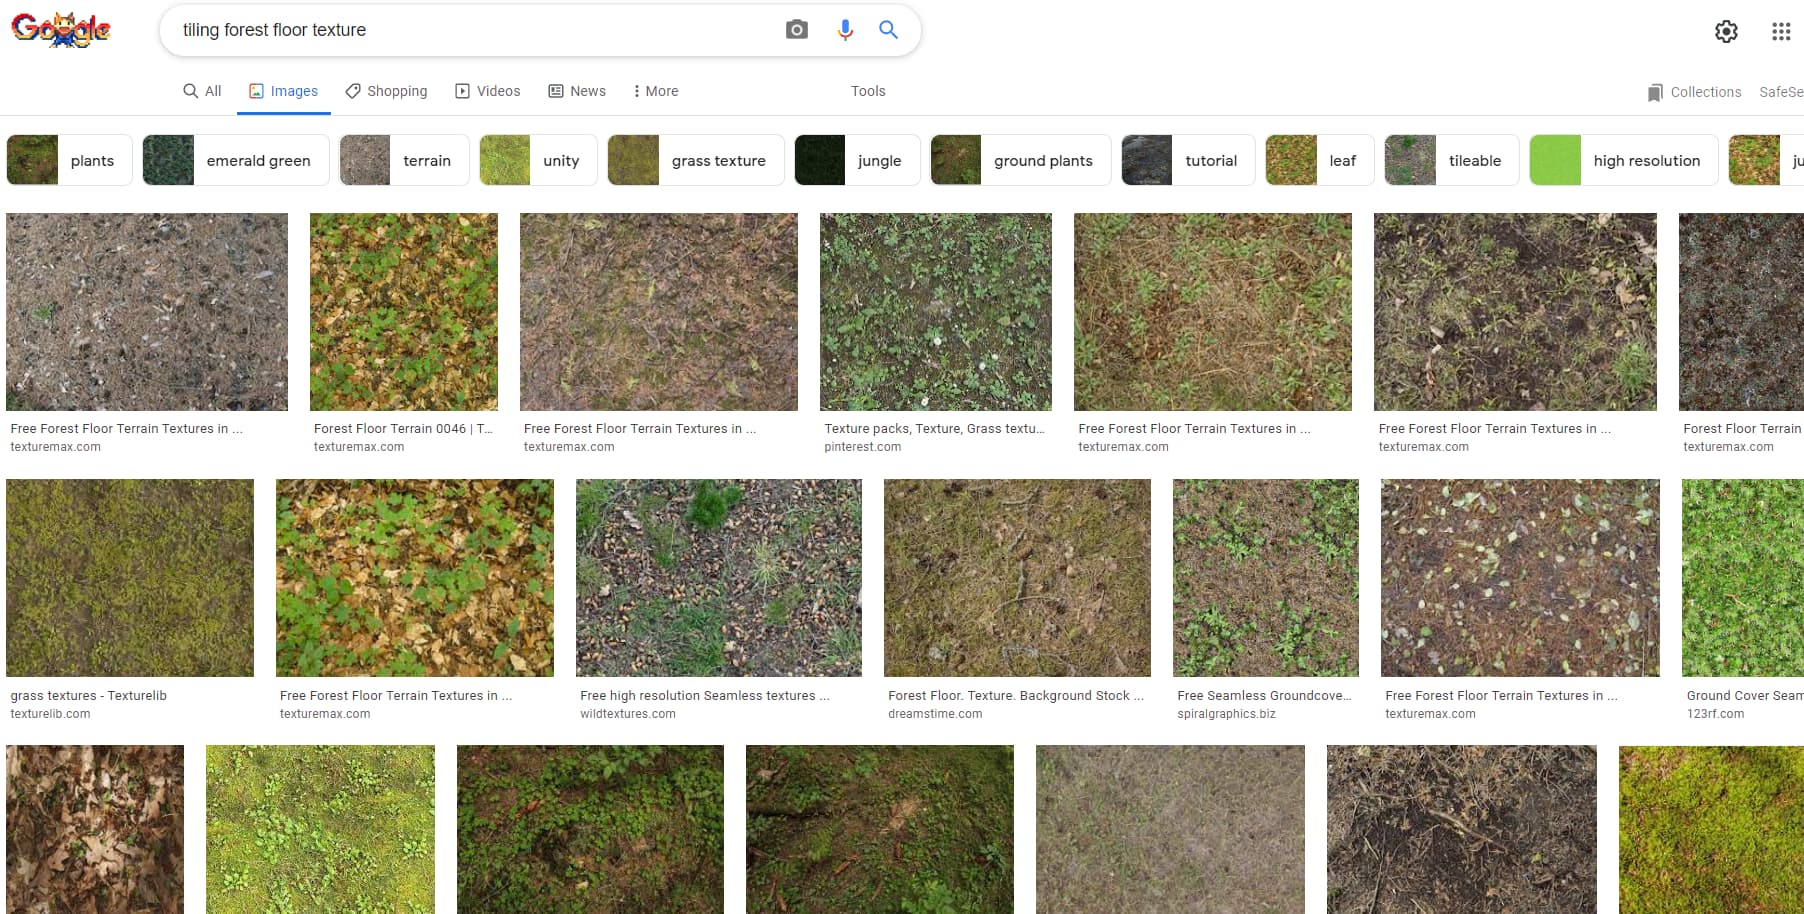Expand the Tools filter options

[x=868, y=91]
